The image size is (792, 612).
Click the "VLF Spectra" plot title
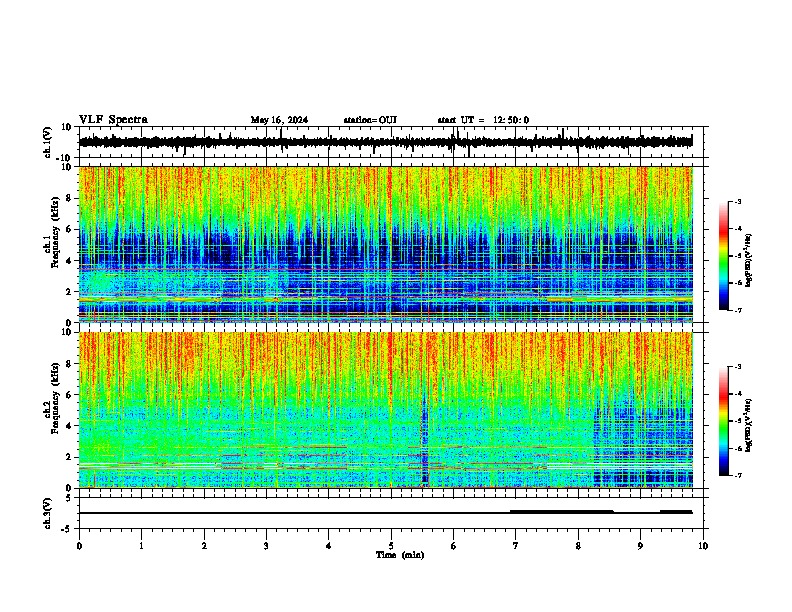(x=113, y=120)
